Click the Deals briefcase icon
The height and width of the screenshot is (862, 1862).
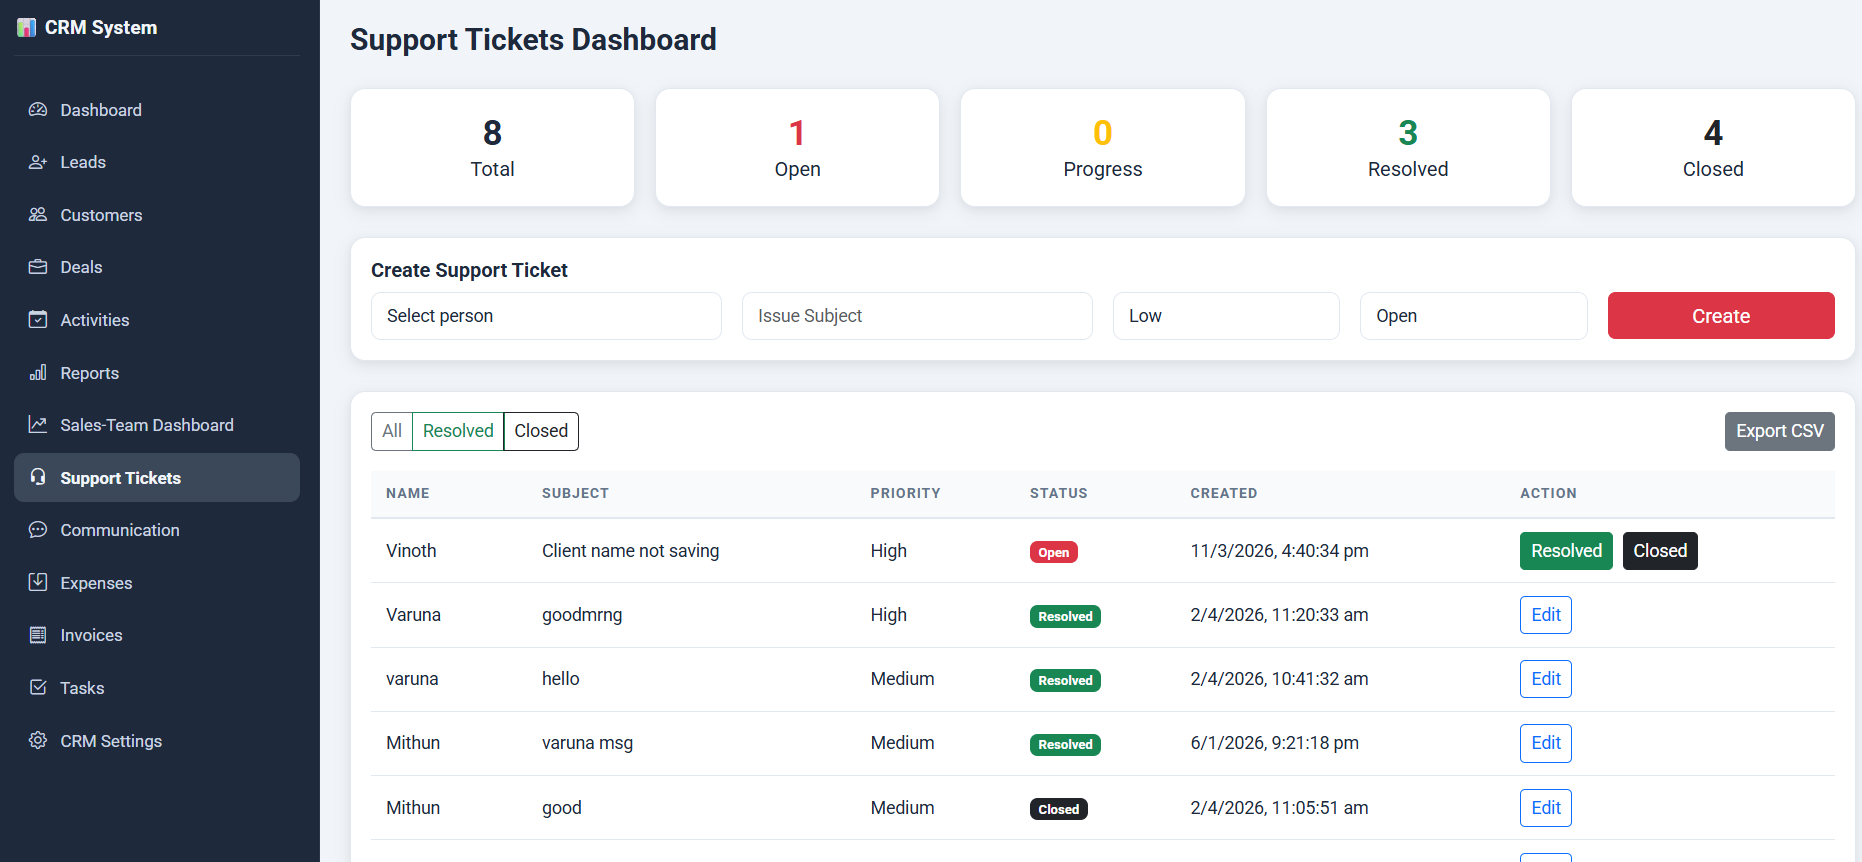[38, 267]
